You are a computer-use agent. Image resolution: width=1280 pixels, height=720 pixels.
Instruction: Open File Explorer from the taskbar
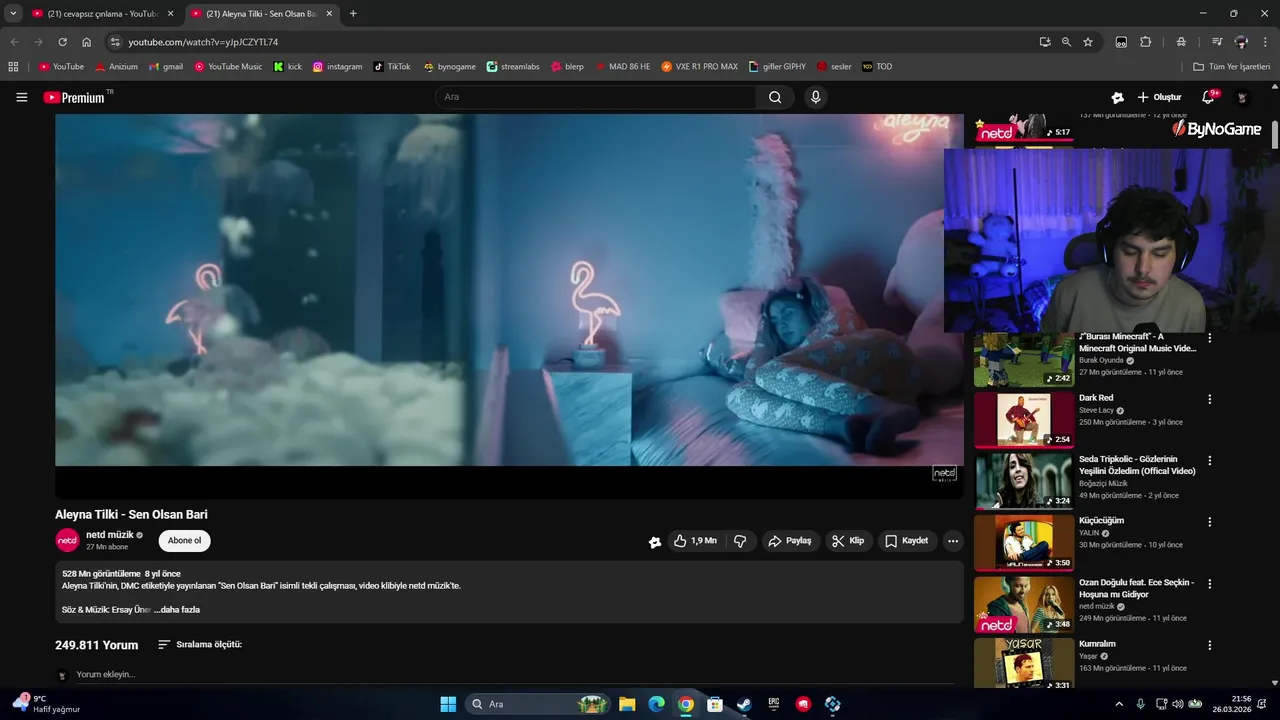click(627, 704)
